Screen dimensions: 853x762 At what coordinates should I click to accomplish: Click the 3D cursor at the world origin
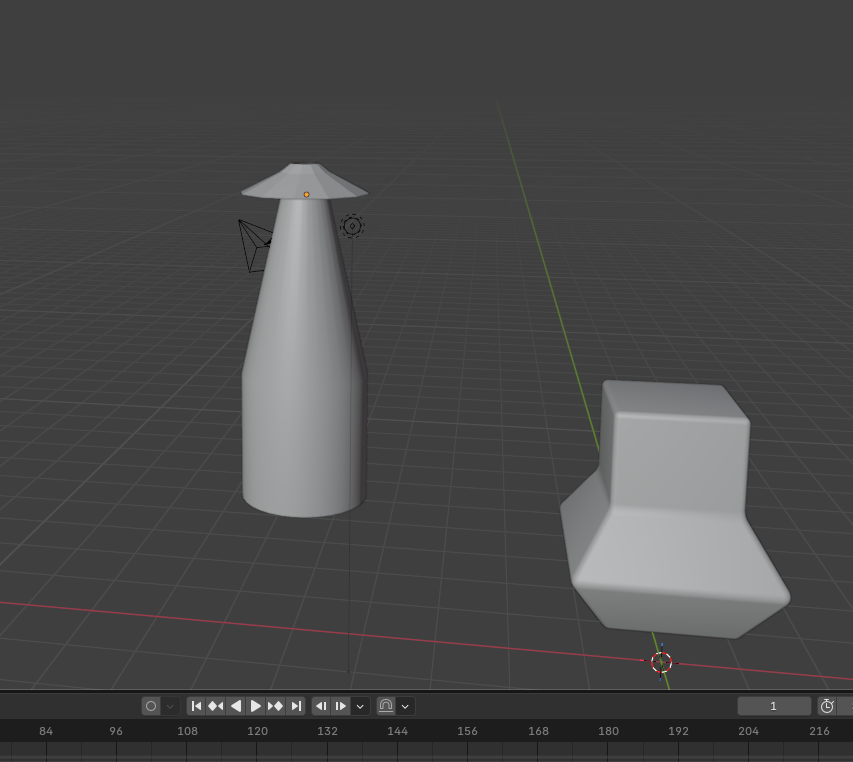click(x=662, y=662)
